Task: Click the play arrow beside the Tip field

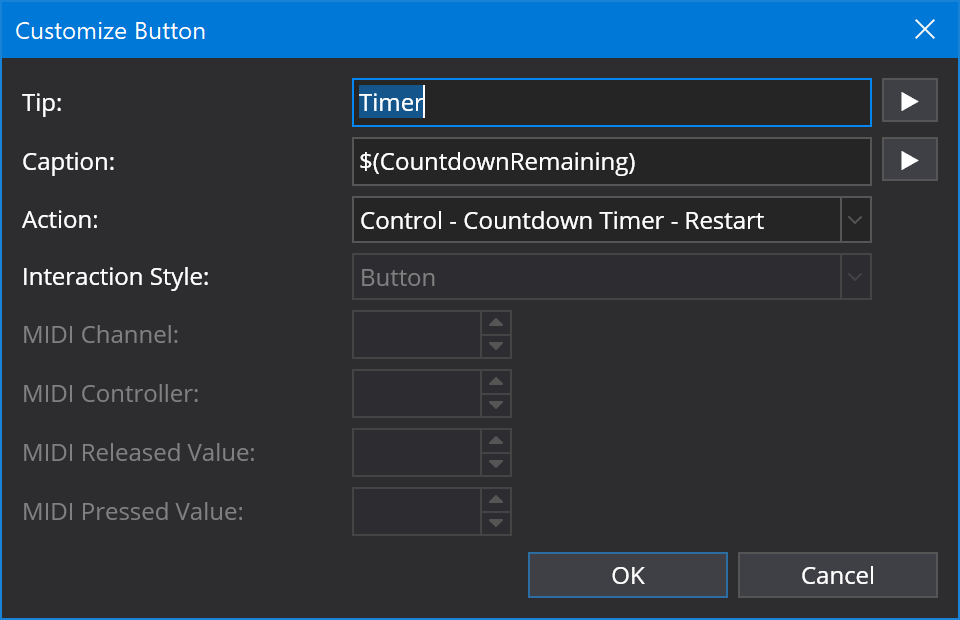Action: (x=909, y=101)
